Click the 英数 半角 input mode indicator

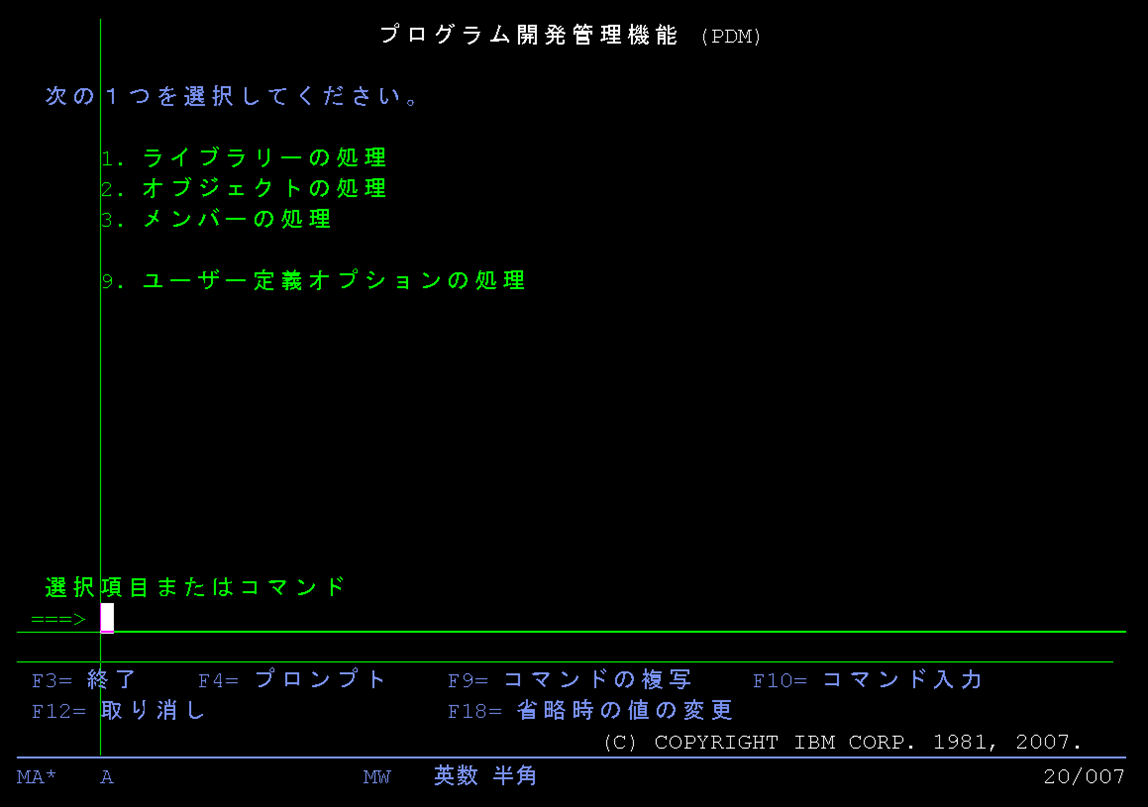485,776
